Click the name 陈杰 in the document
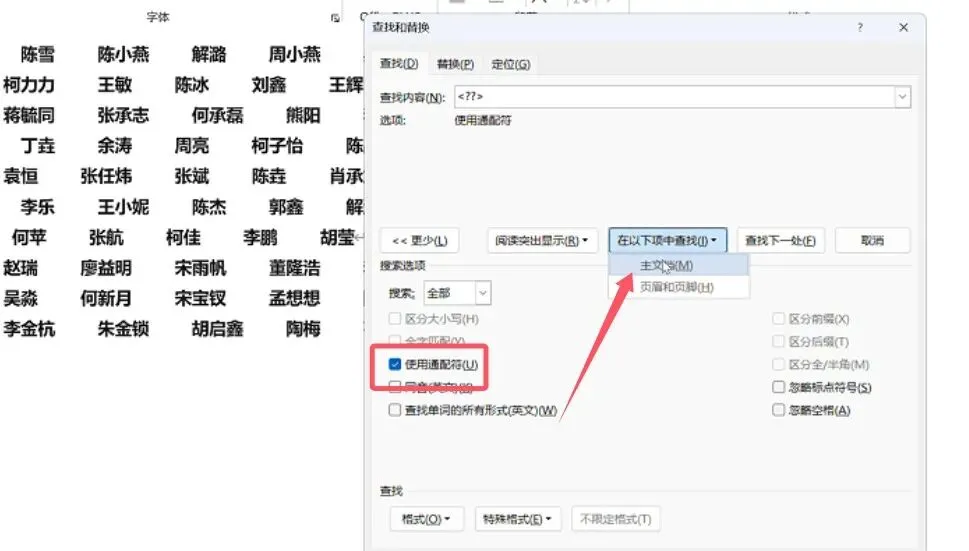 [x=209, y=207]
